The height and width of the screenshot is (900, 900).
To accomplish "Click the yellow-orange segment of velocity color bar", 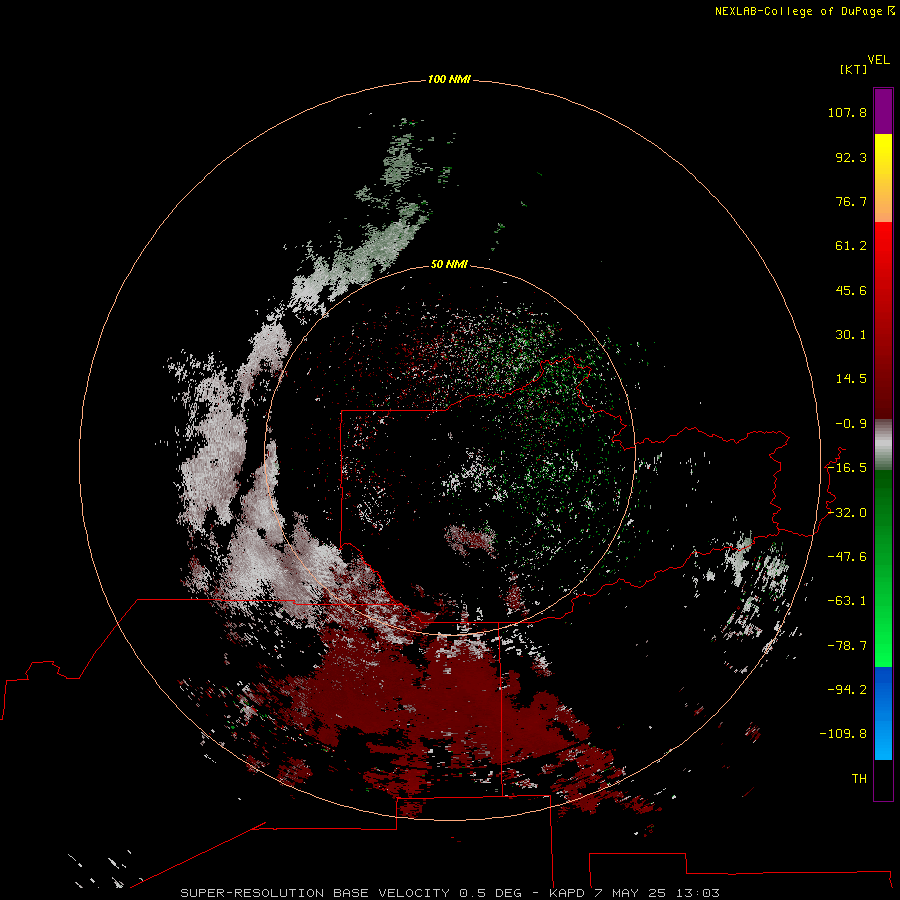I will tap(883, 178).
